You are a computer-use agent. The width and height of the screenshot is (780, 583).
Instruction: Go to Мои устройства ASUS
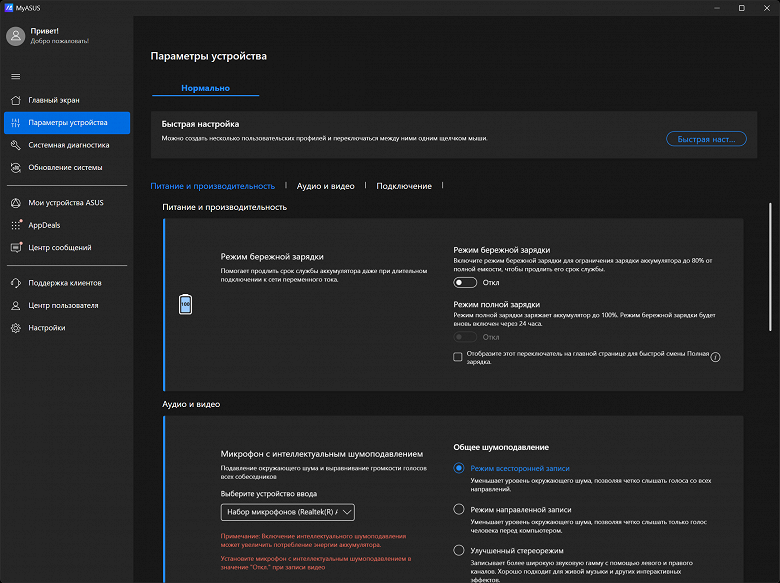(67, 202)
